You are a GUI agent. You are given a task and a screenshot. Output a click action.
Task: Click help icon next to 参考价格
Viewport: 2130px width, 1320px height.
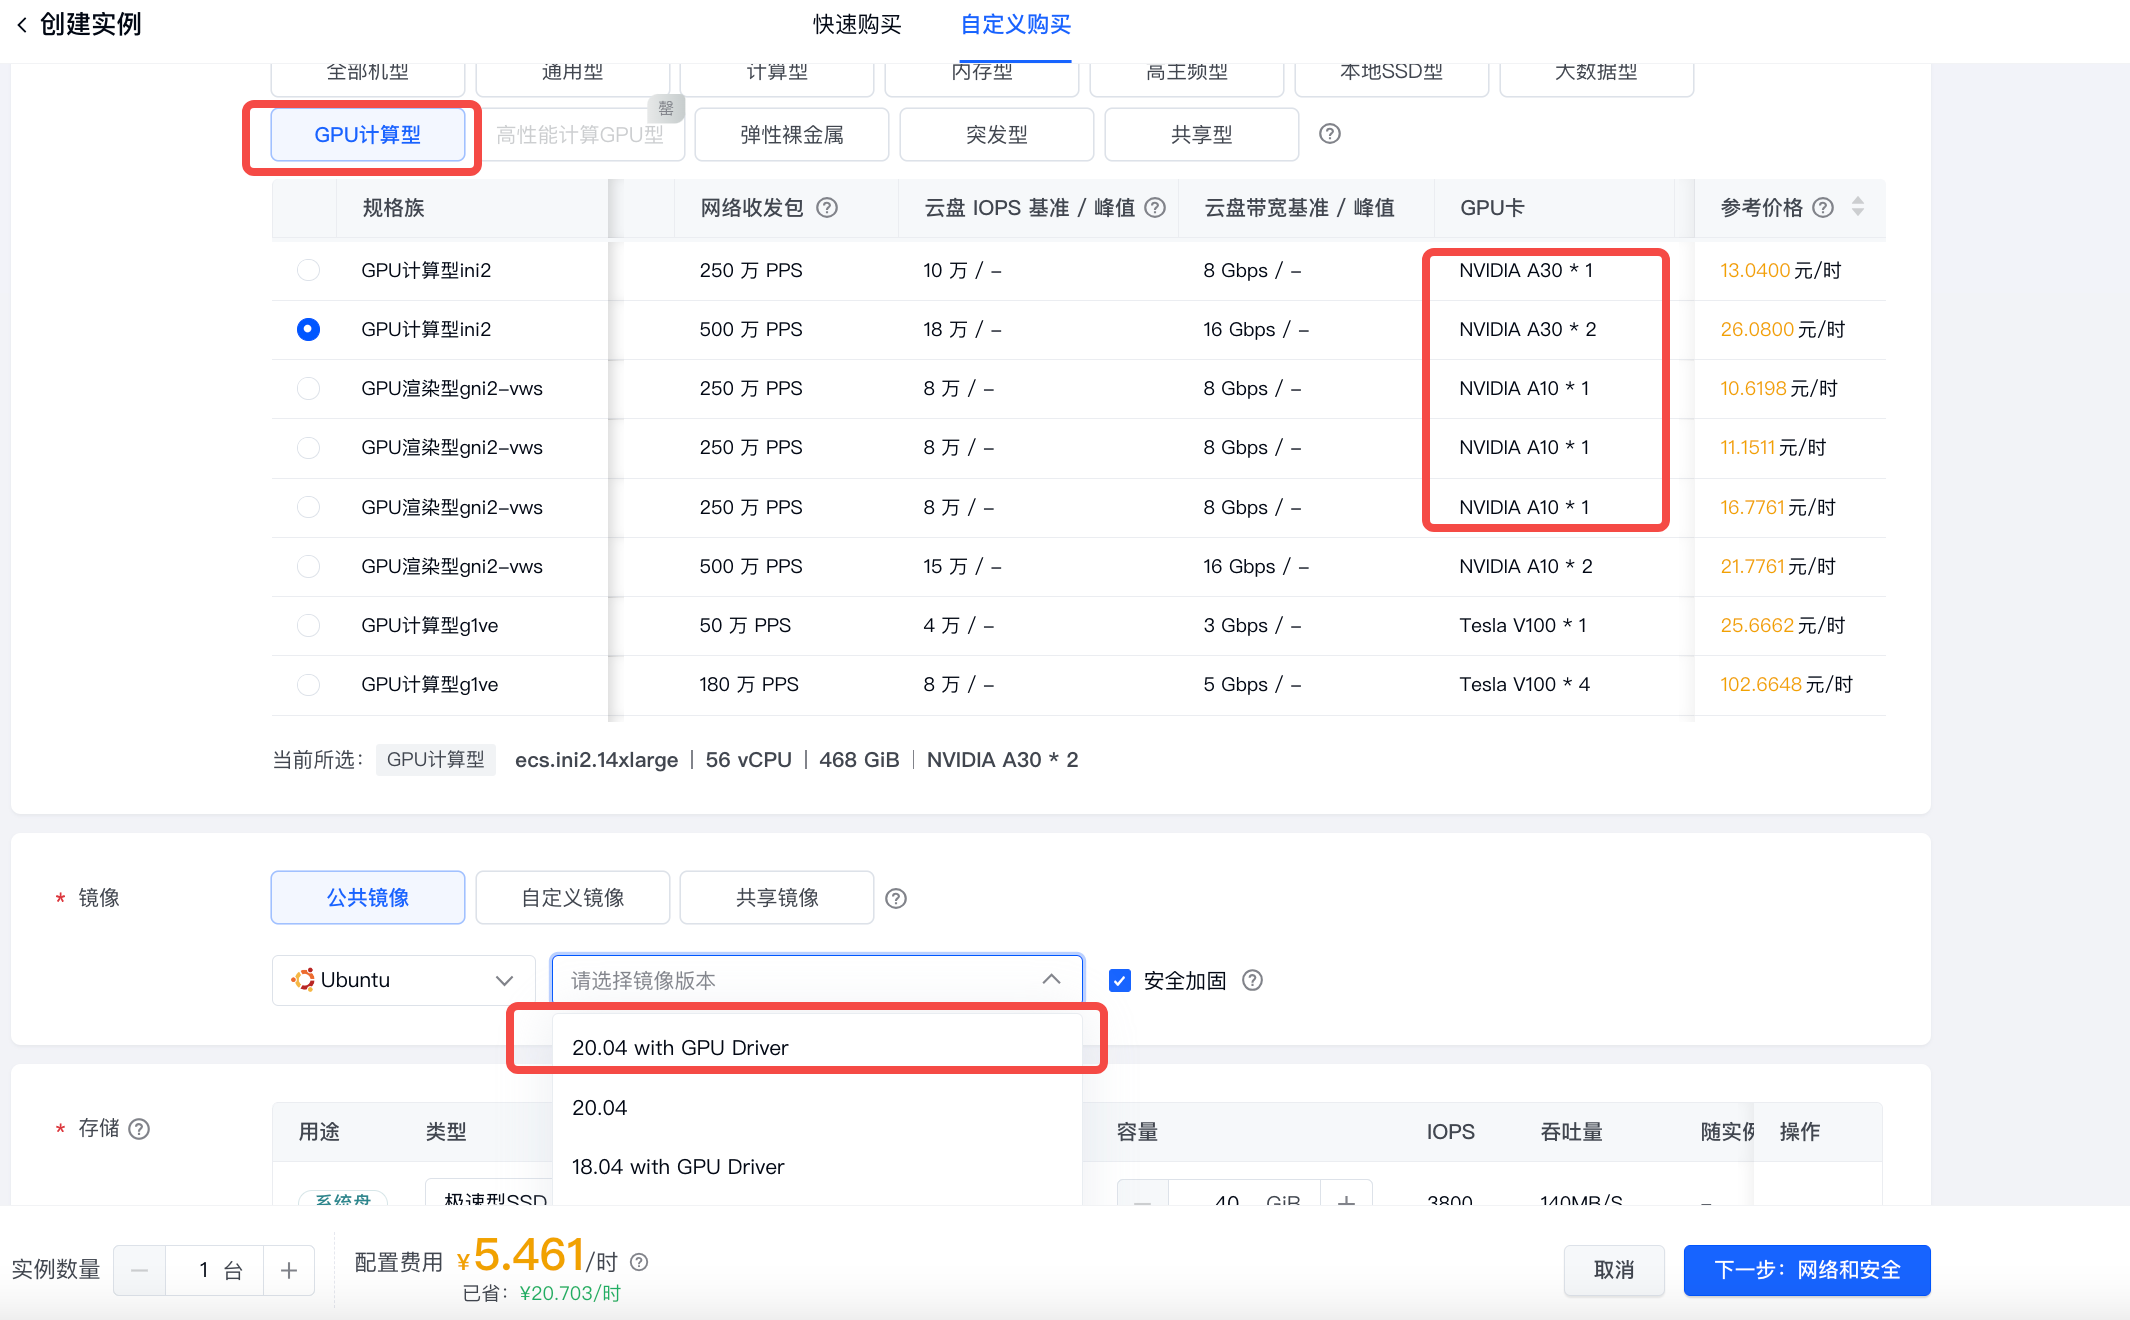point(1823,208)
